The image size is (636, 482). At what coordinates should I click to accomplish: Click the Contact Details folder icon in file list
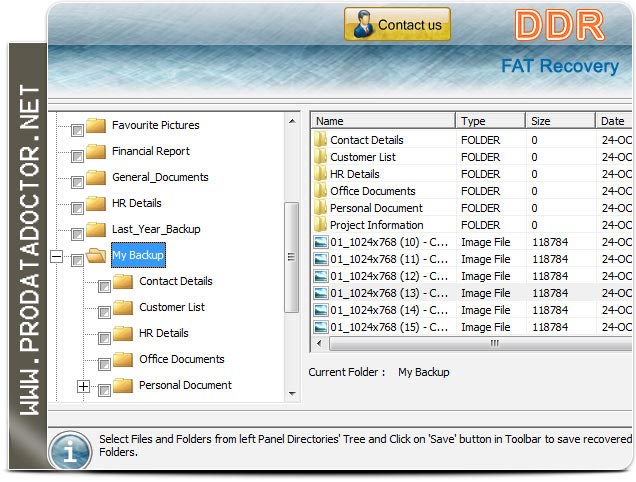pos(320,140)
